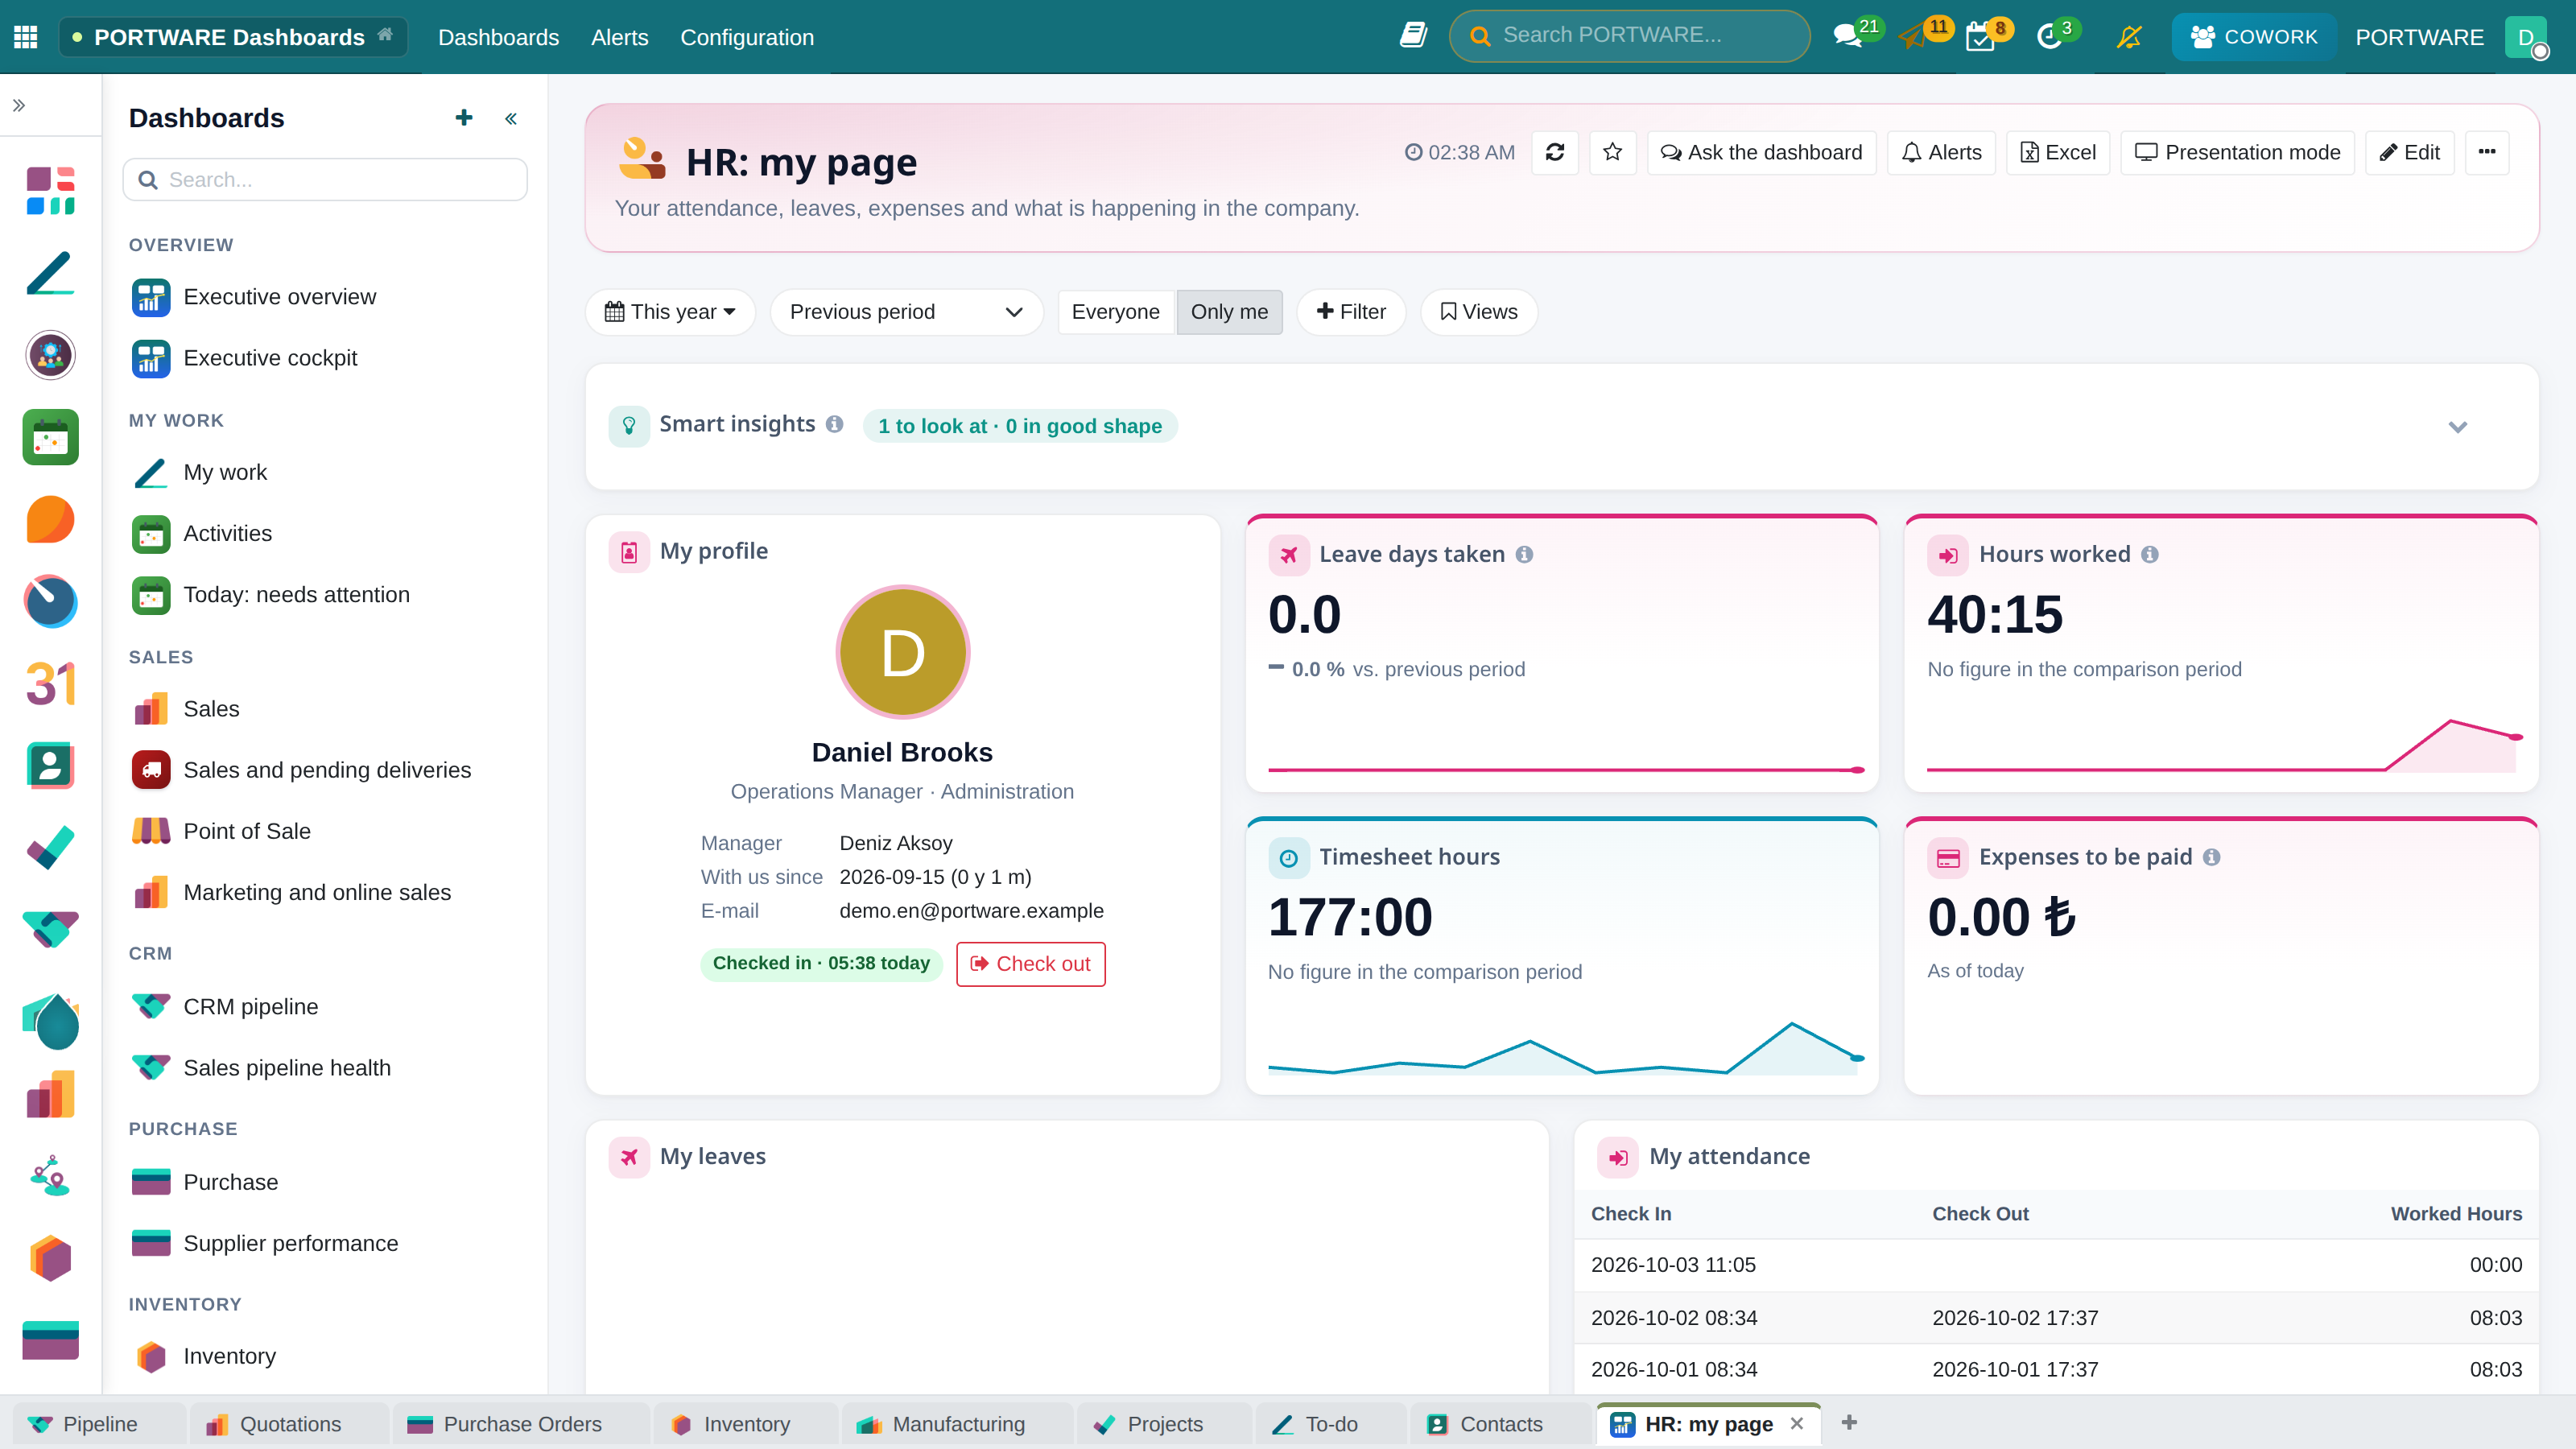The image size is (2576, 1449).
Task: Close the HR: my page tab
Action: pyautogui.click(x=1796, y=1423)
